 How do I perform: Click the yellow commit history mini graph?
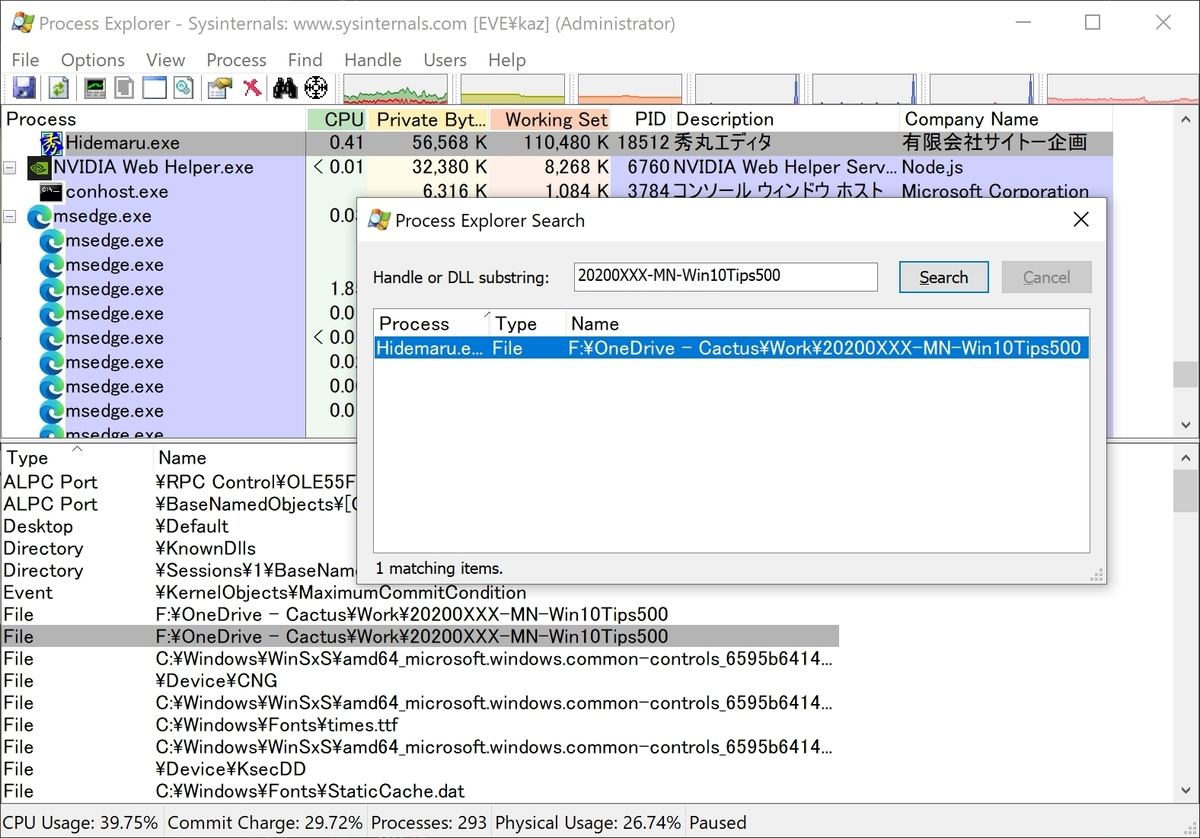(x=512, y=89)
